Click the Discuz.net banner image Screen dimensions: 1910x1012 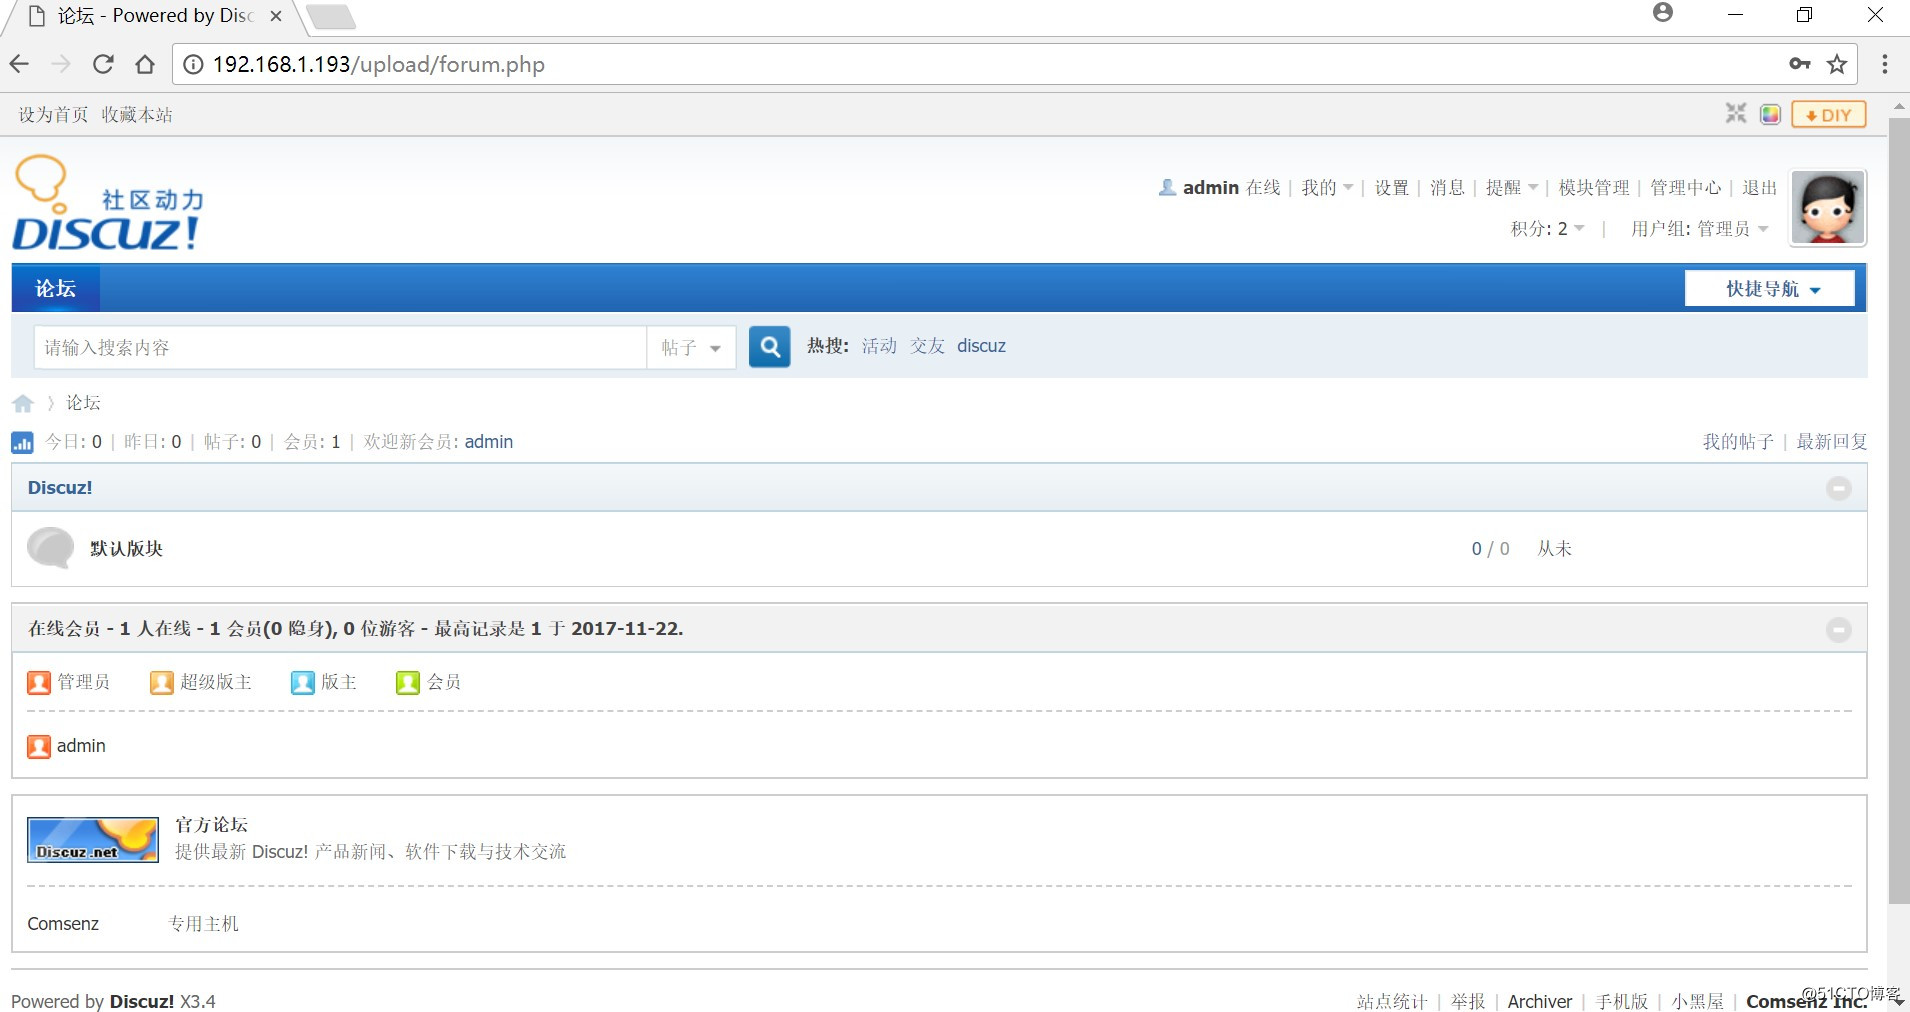pyautogui.click(x=93, y=840)
